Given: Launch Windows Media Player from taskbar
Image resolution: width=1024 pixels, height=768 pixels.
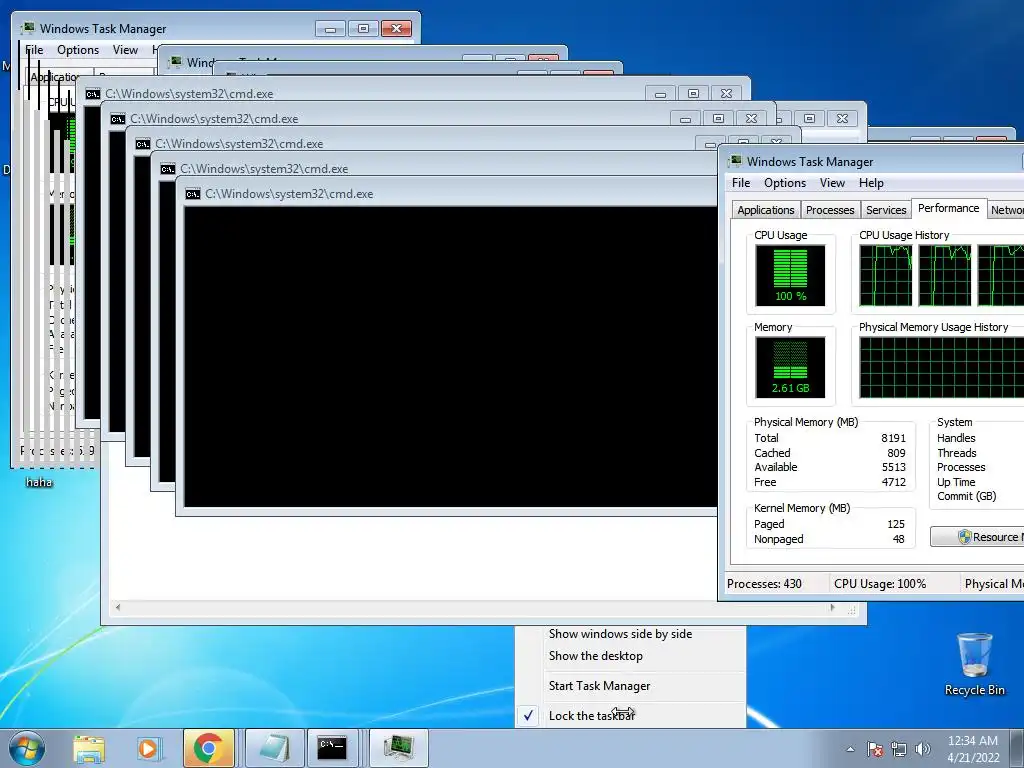Looking at the screenshot, I should point(148,748).
